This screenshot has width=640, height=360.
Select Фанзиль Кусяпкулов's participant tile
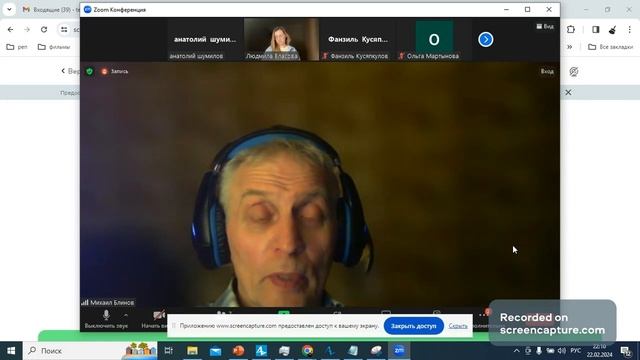(x=358, y=40)
